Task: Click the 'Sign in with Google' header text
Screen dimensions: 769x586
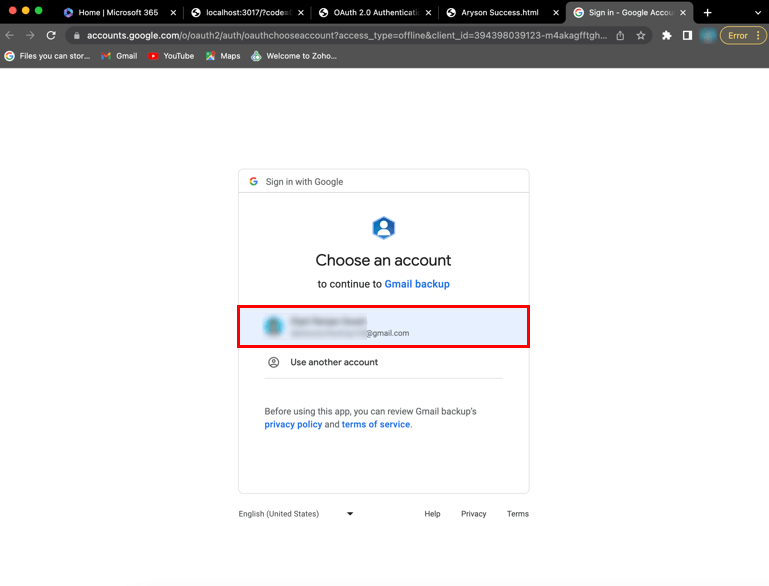Action: pyautogui.click(x=304, y=181)
